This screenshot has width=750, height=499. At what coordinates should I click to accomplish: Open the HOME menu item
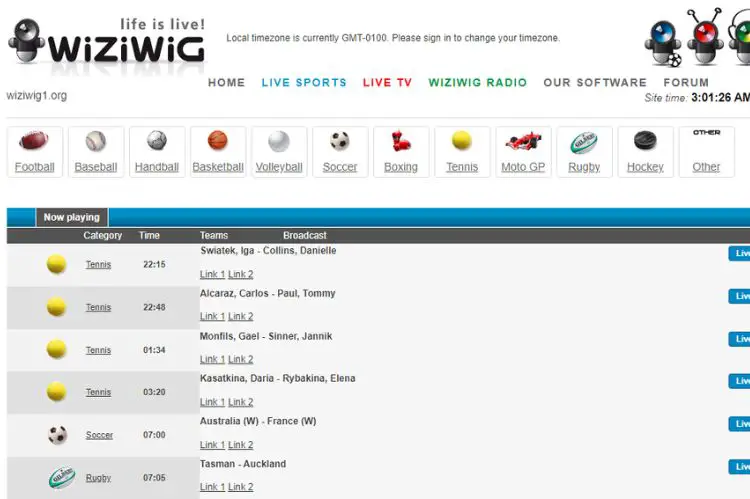coord(226,82)
